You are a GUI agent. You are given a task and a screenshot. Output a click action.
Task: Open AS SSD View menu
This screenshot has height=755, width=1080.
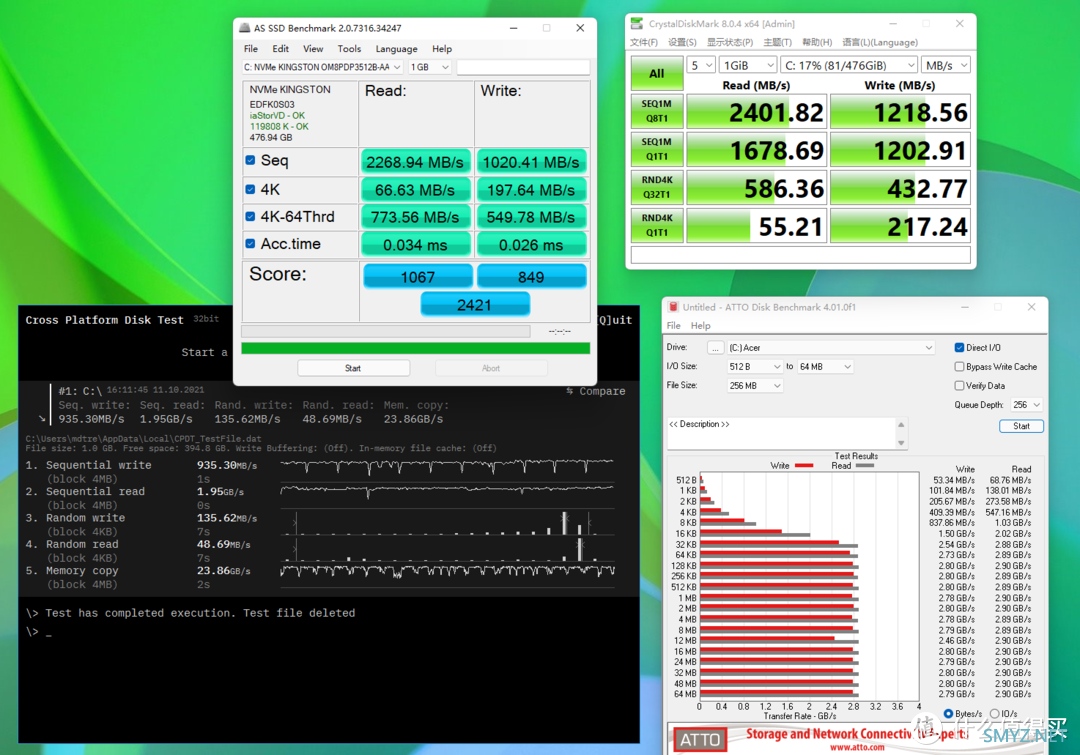313,49
